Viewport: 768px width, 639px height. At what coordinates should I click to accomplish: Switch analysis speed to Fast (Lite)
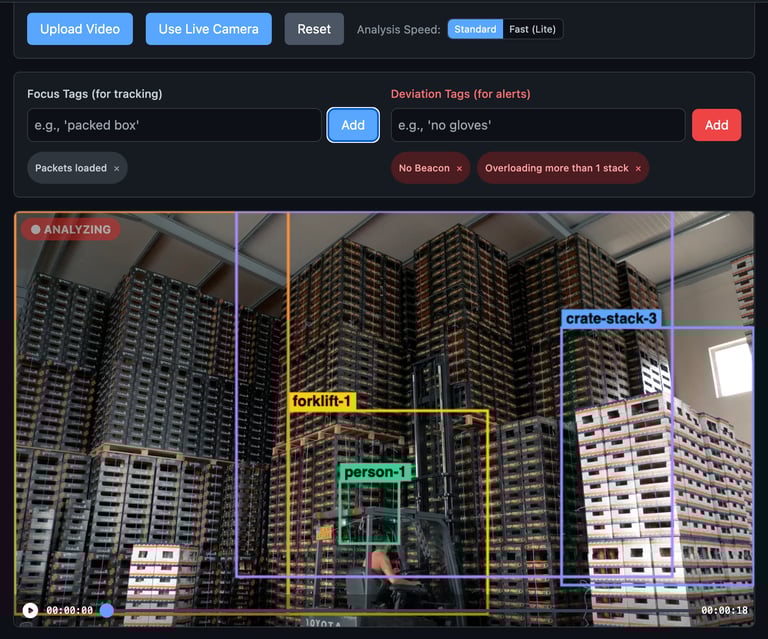[x=532, y=29]
